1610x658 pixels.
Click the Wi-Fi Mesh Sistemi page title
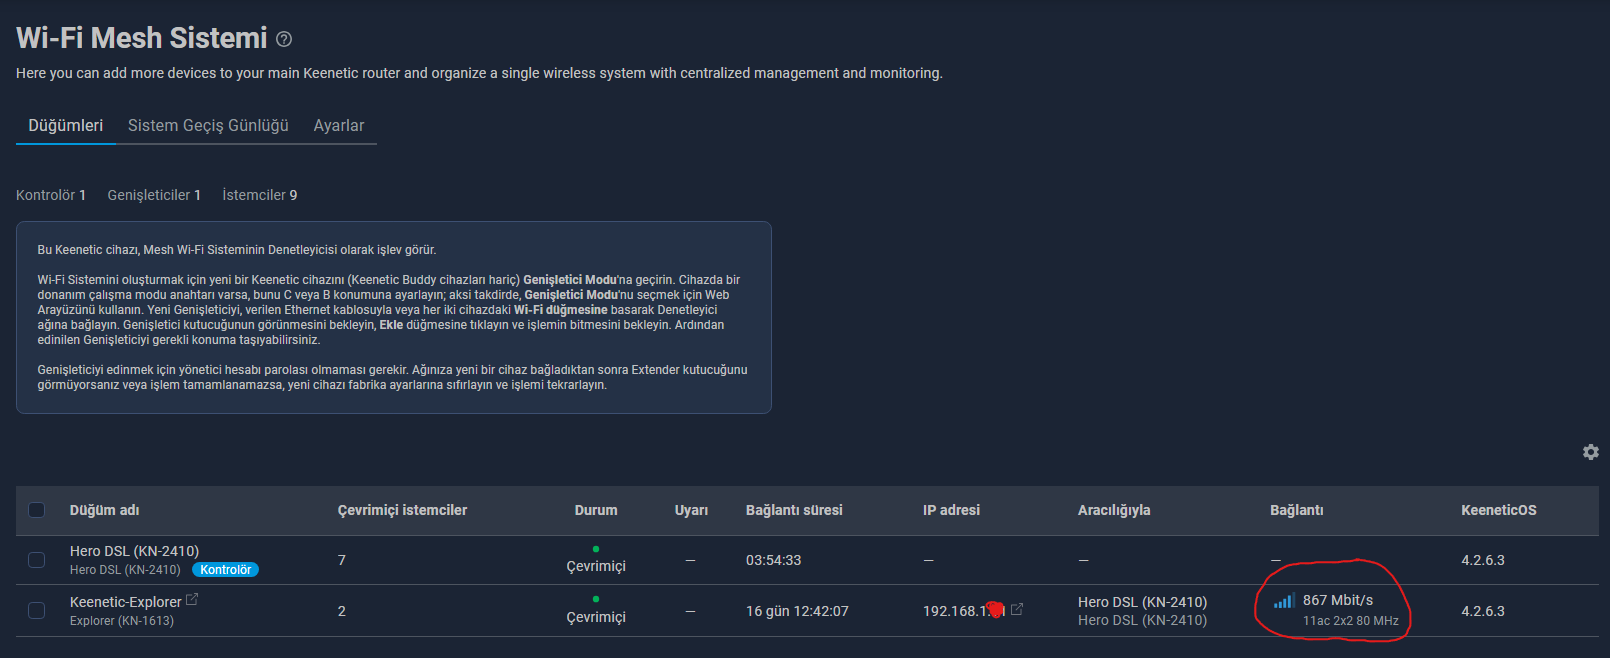(142, 38)
